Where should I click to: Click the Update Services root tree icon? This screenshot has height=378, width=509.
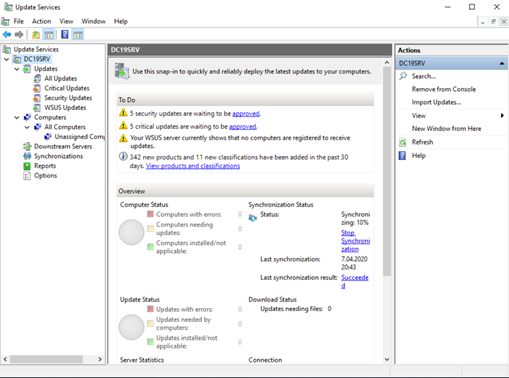coord(7,49)
